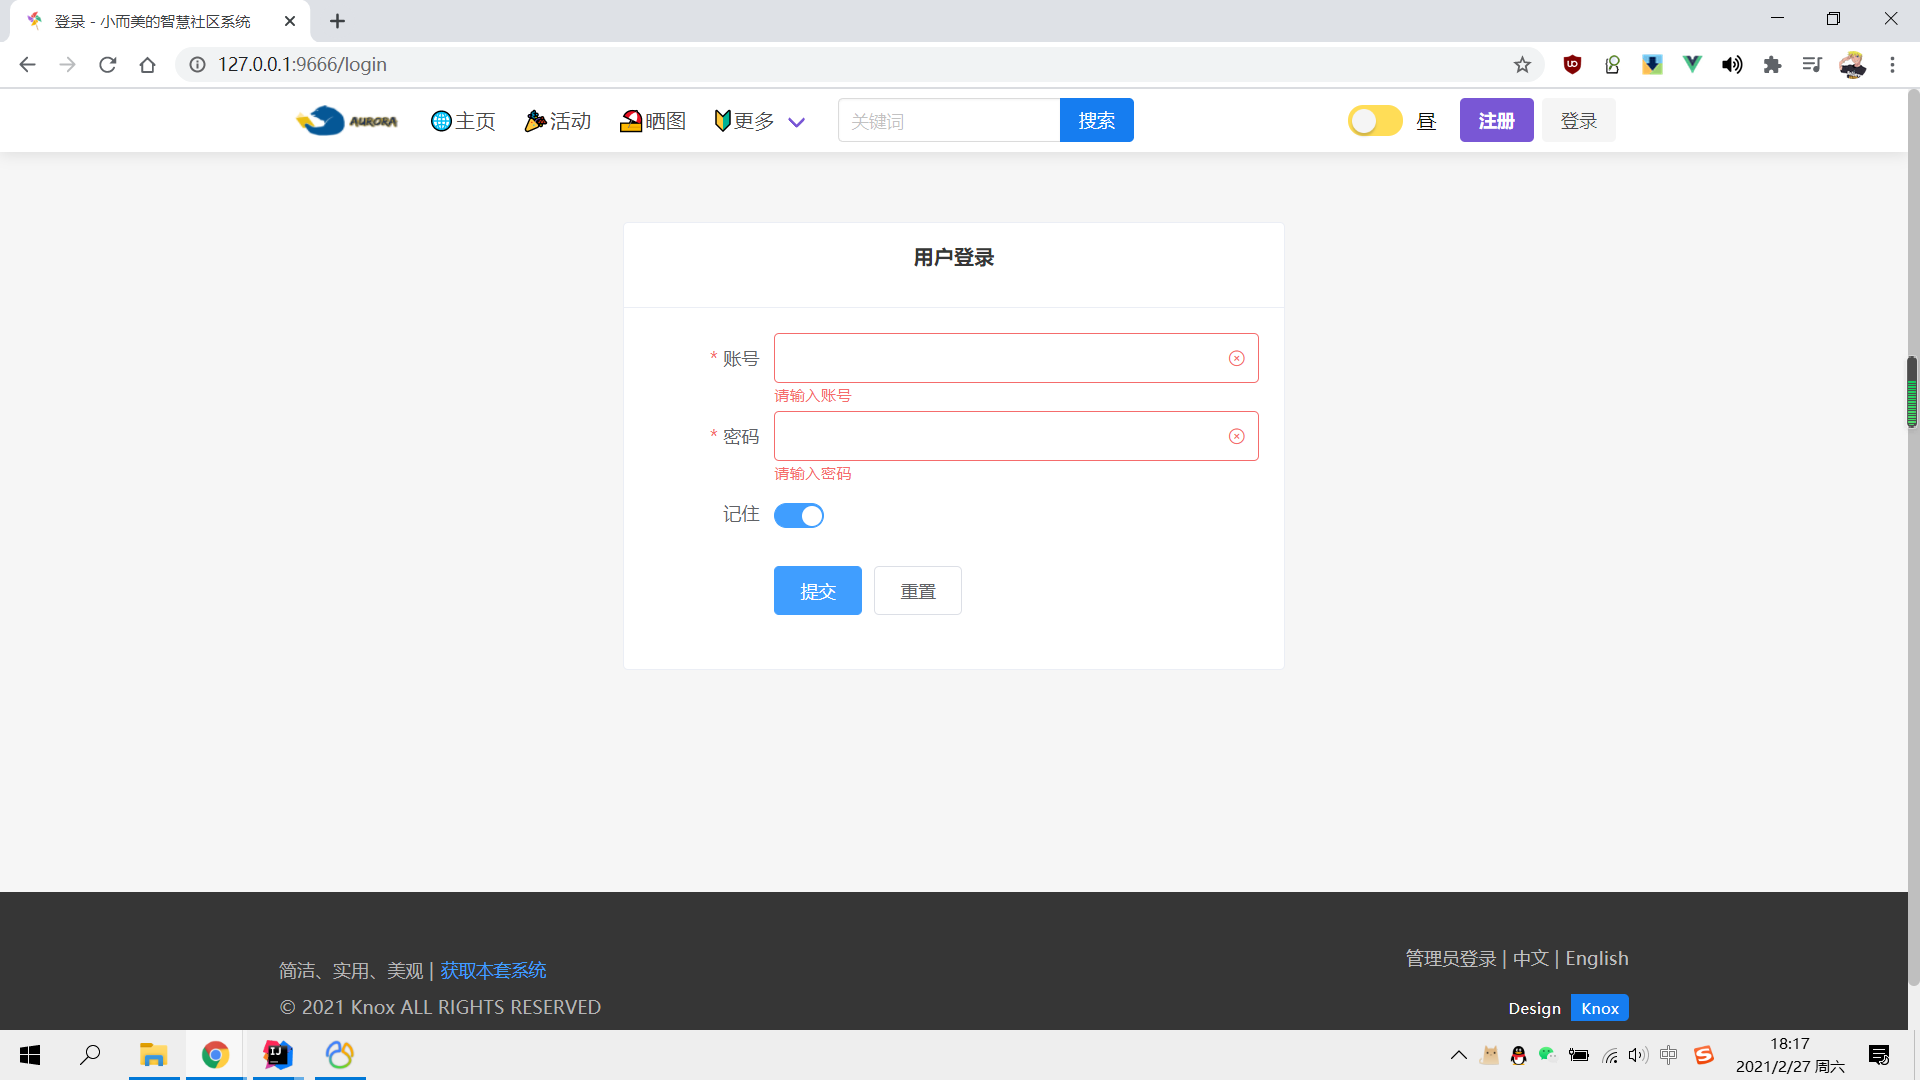Open the 获取本套系统 footer link

[493, 970]
